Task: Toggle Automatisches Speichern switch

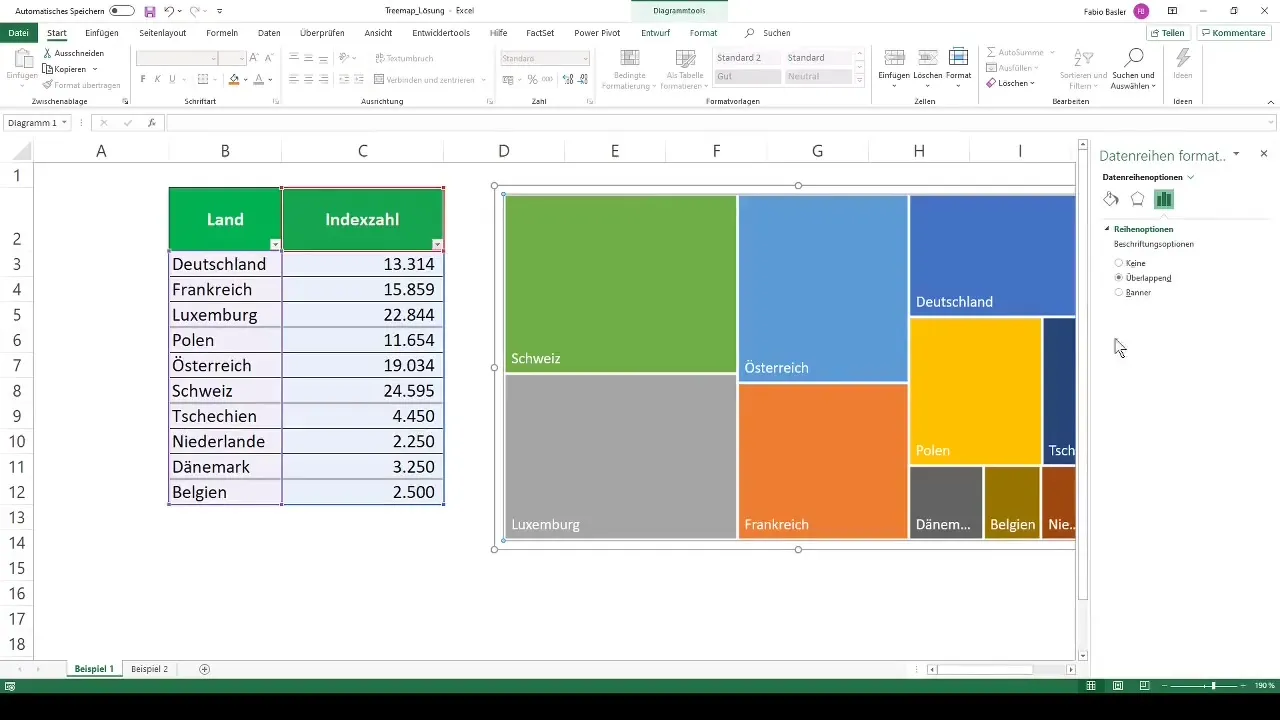Action: pos(122,11)
